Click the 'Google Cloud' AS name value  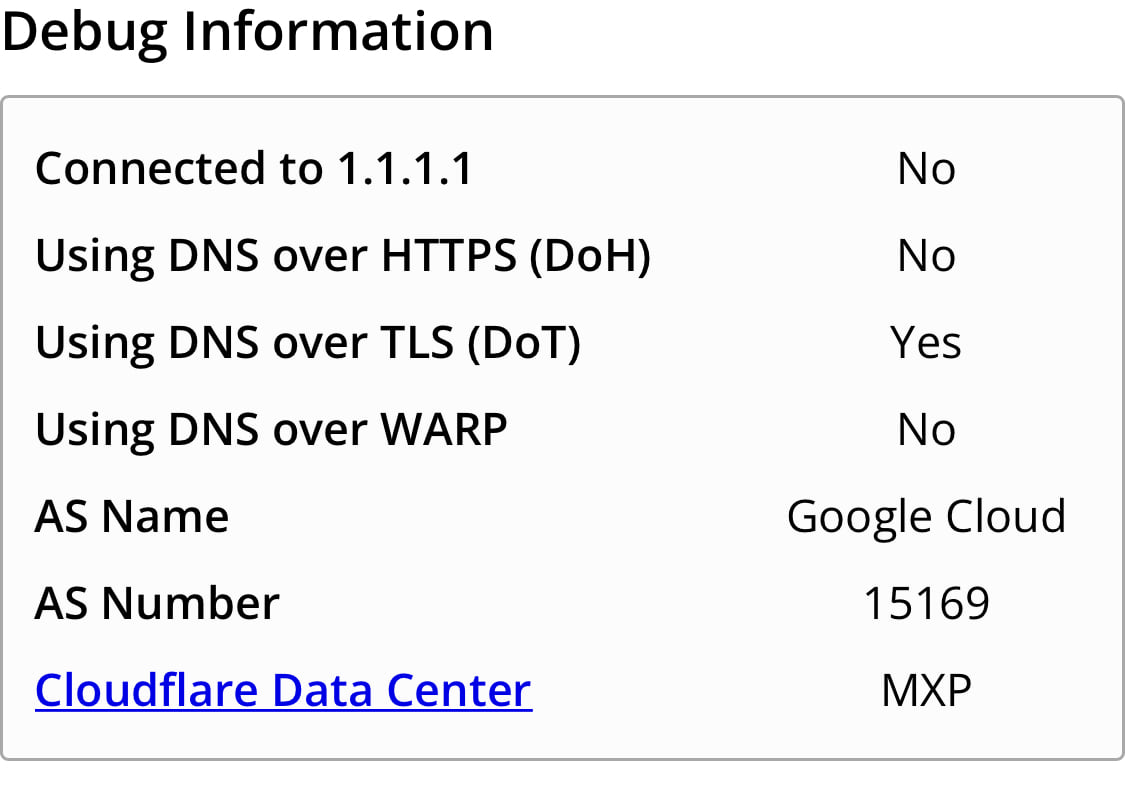926,518
